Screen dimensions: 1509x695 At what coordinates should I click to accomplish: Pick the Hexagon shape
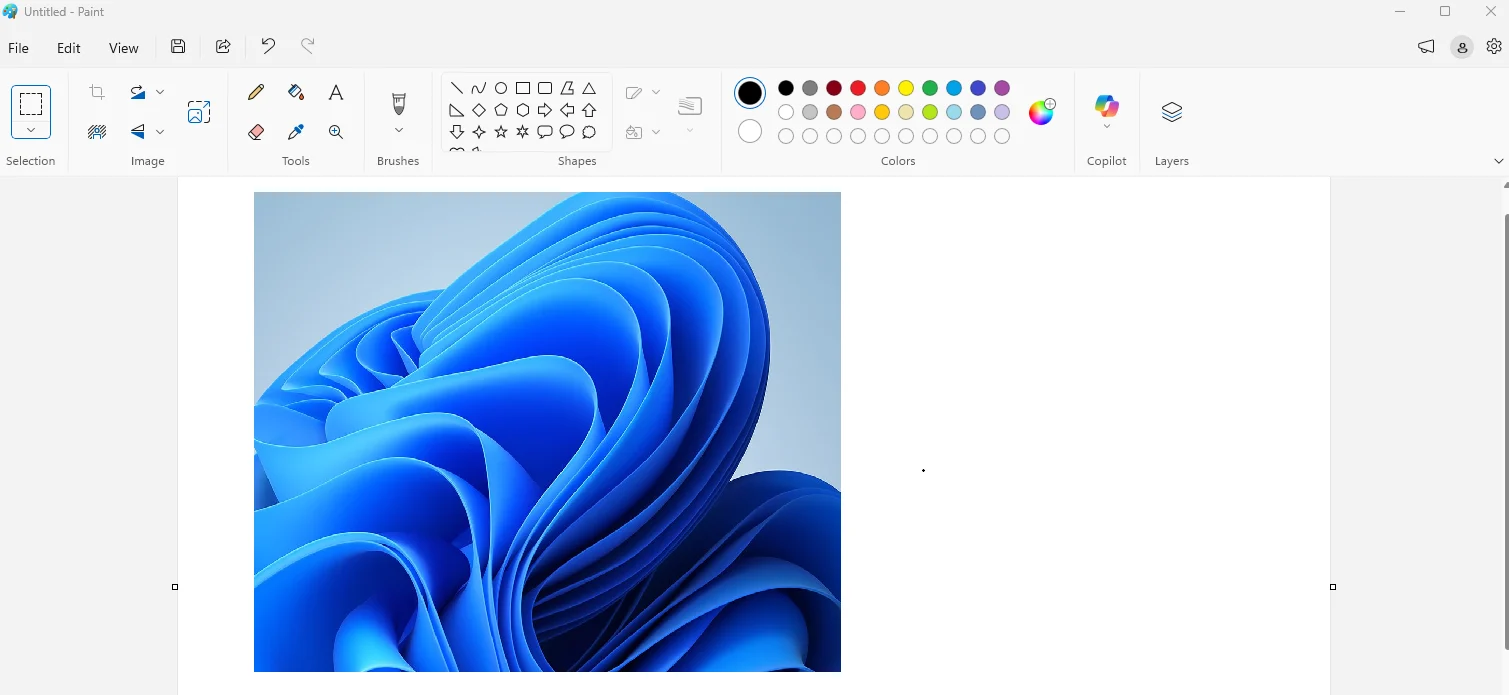click(523, 110)
